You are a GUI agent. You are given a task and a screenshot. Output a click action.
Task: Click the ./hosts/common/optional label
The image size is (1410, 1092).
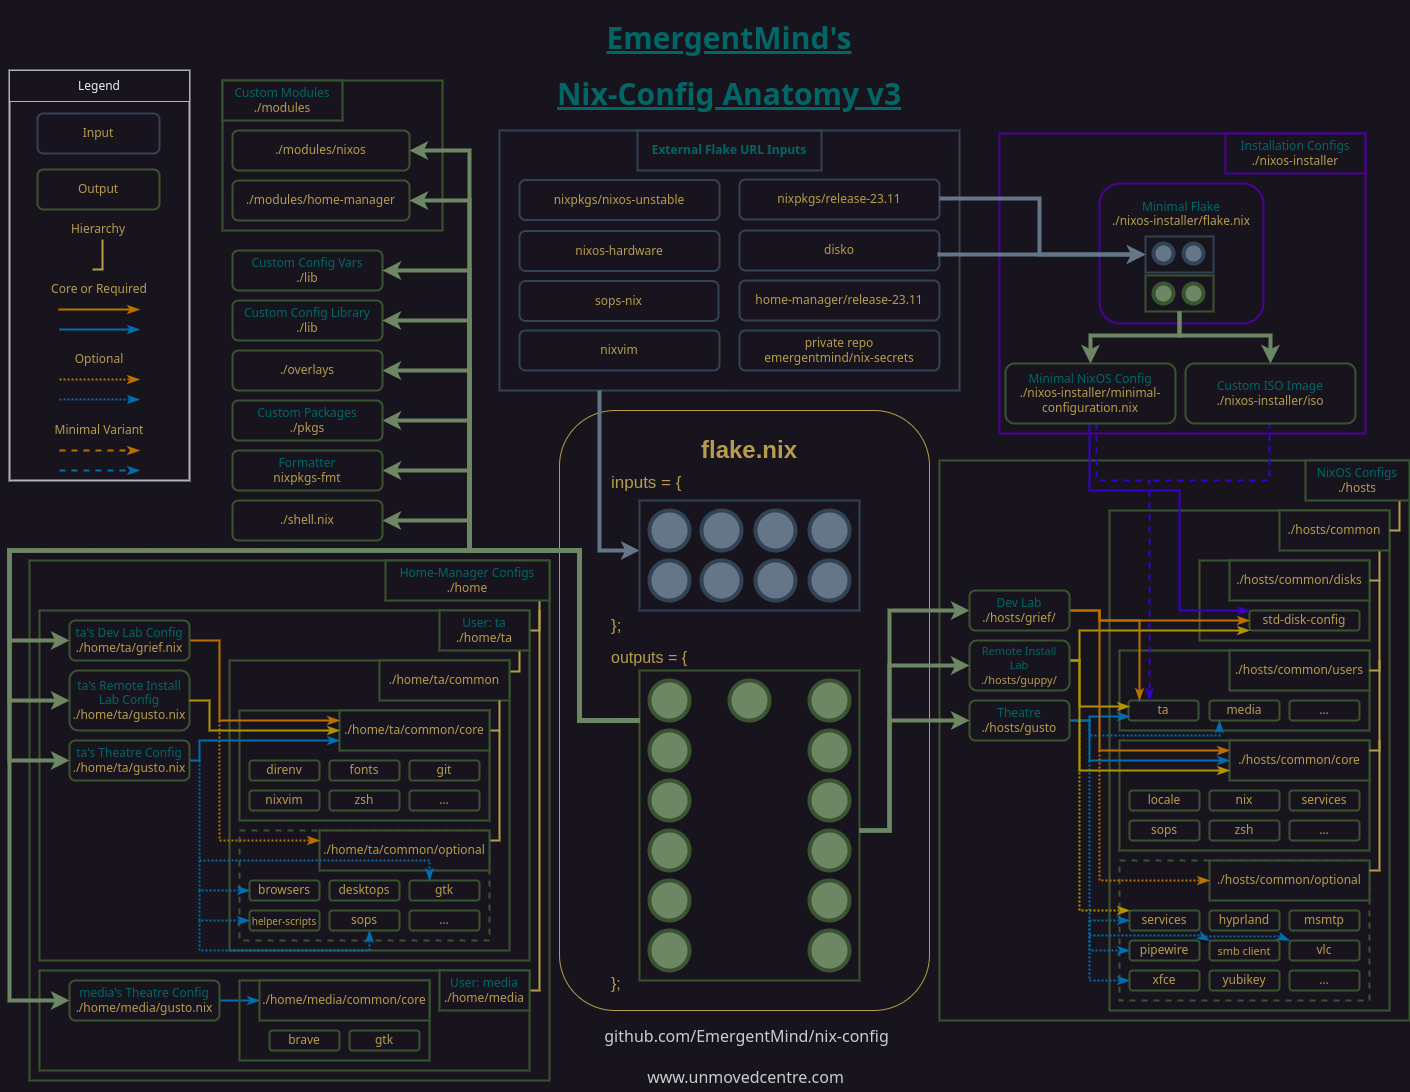pos(1289,880)
